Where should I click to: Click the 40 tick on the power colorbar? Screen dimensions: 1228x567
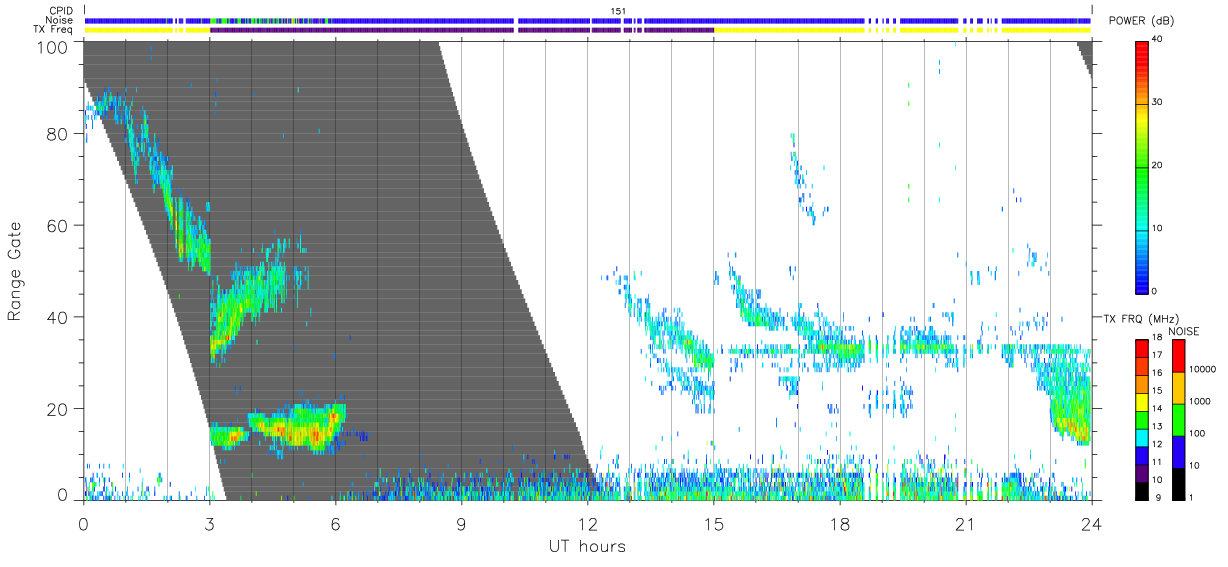1158,40
